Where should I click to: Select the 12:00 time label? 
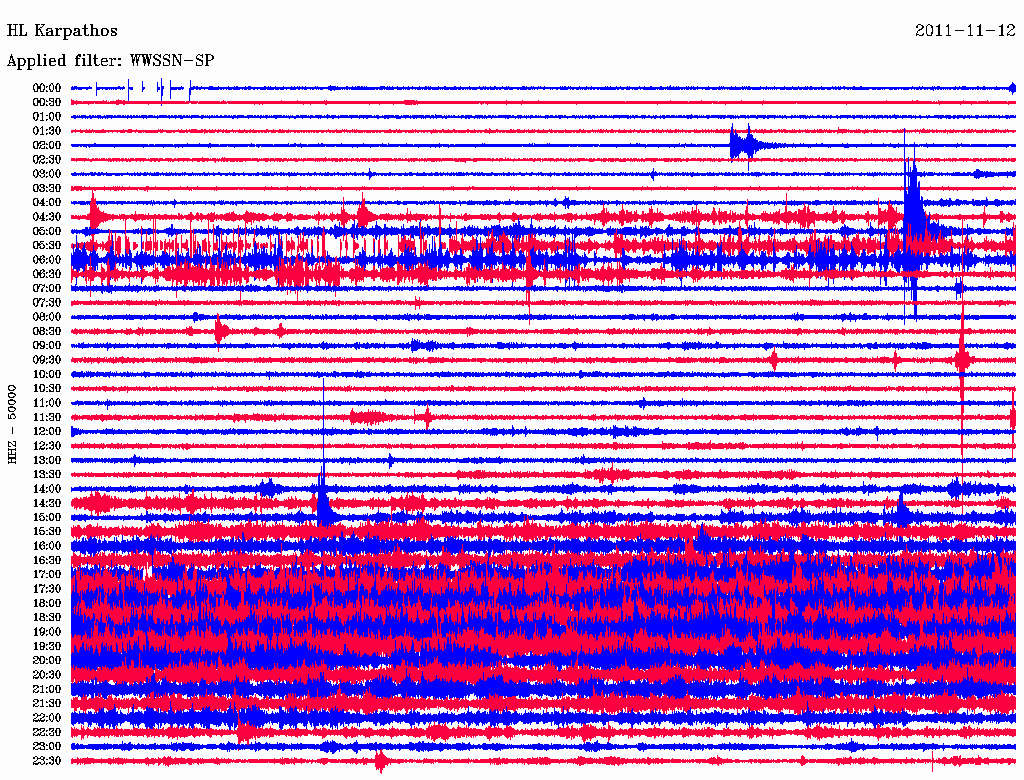47,432
